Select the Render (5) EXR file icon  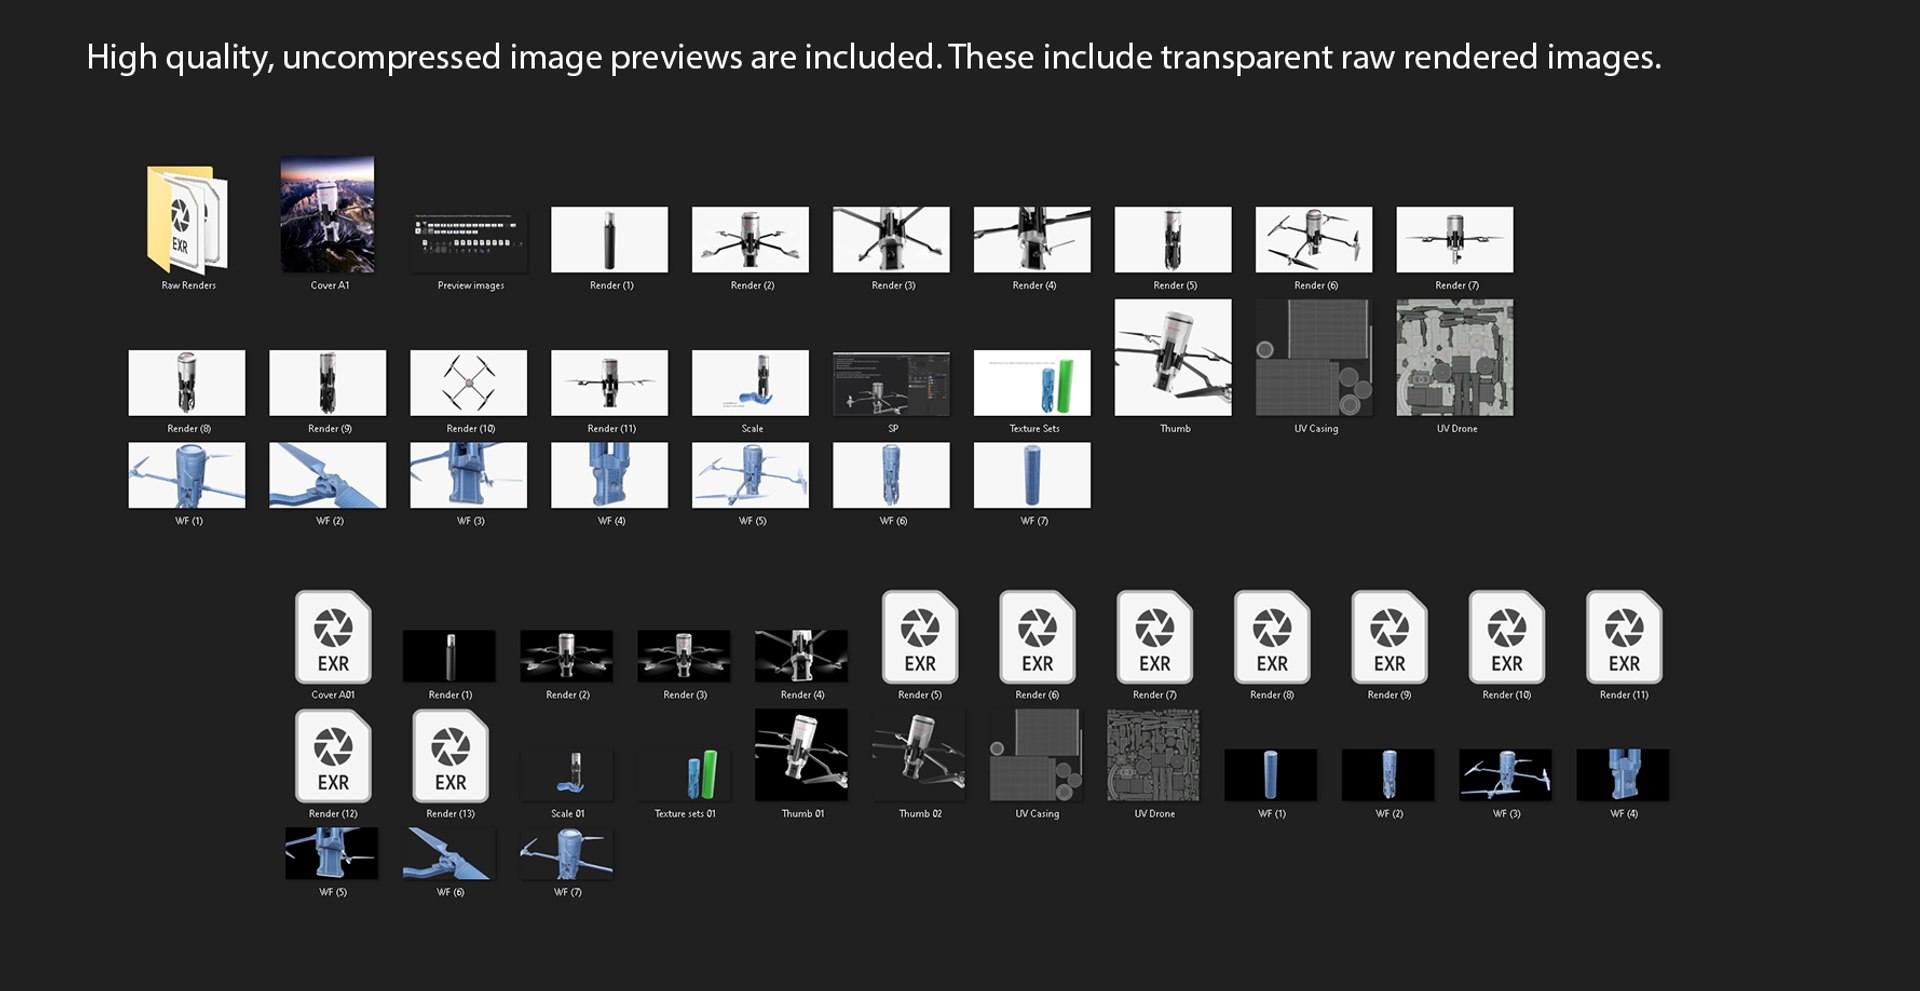(x=920, y=637)
